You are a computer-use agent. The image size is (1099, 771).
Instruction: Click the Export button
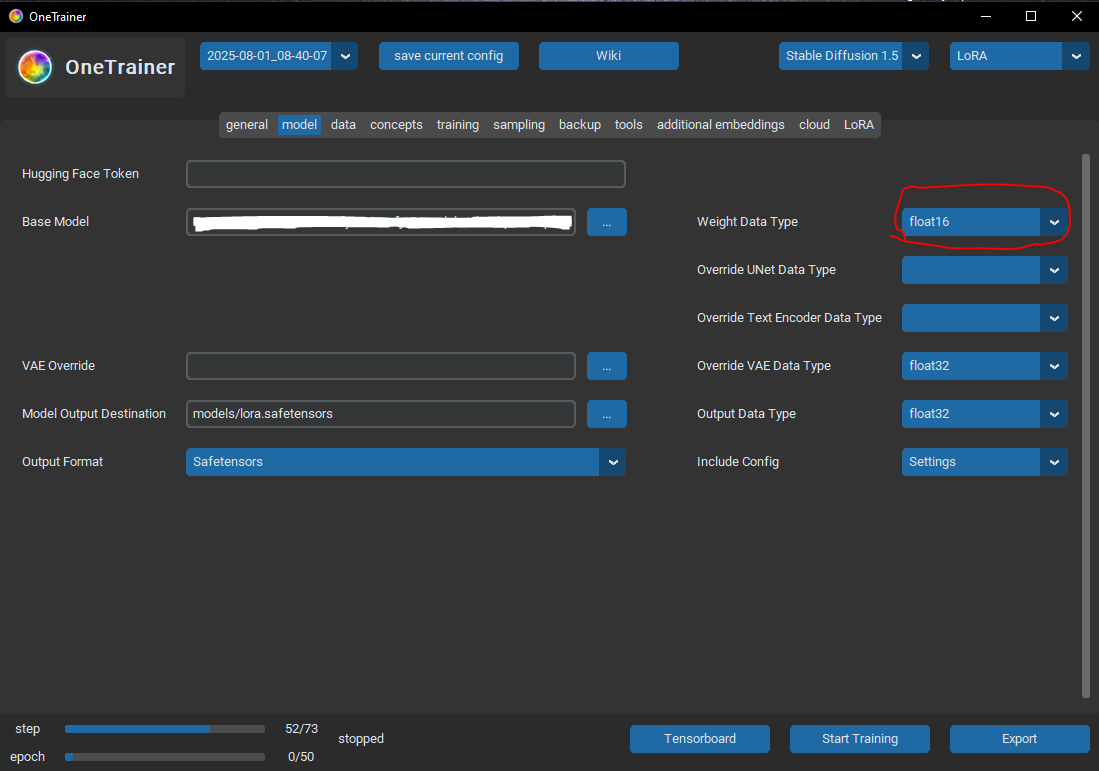tap(1019, 739)
